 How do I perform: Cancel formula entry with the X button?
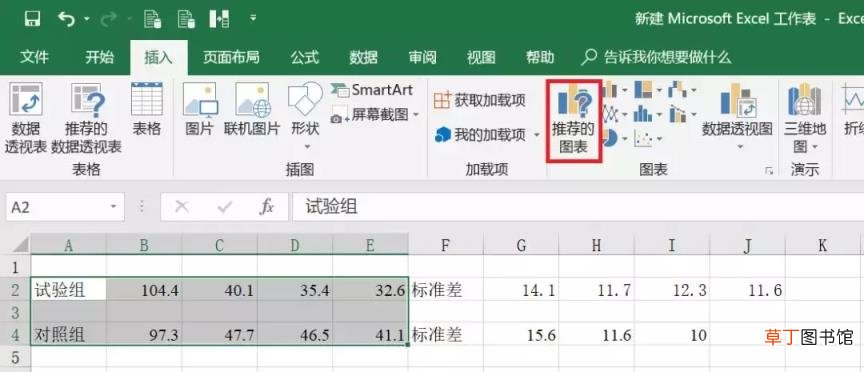point(182,207)
